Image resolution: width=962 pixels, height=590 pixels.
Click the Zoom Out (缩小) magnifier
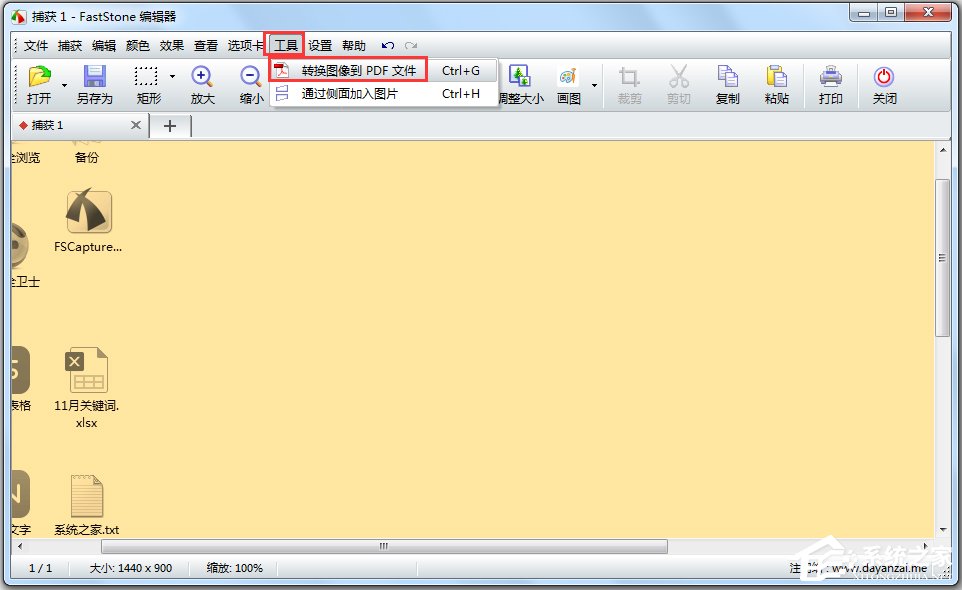250,77
